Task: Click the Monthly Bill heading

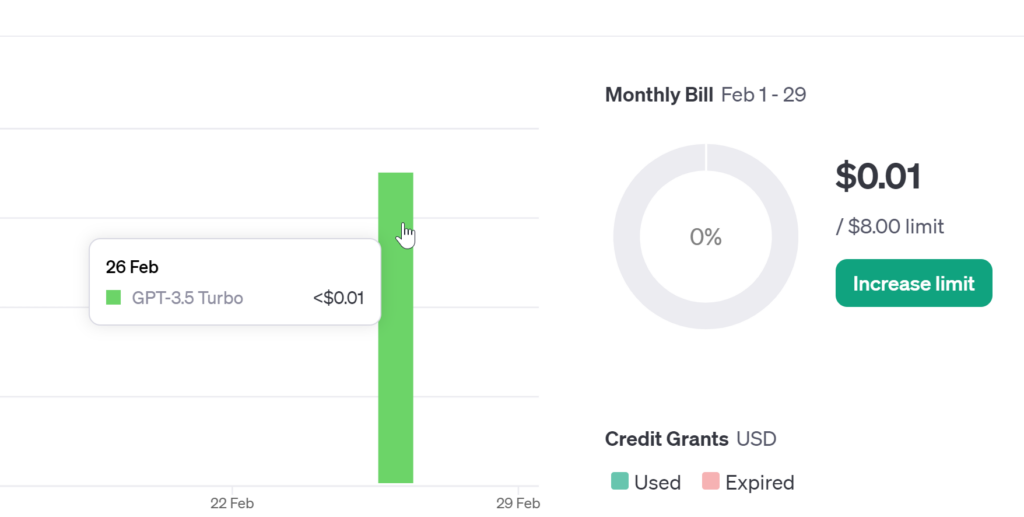Action: pos(659,95)
